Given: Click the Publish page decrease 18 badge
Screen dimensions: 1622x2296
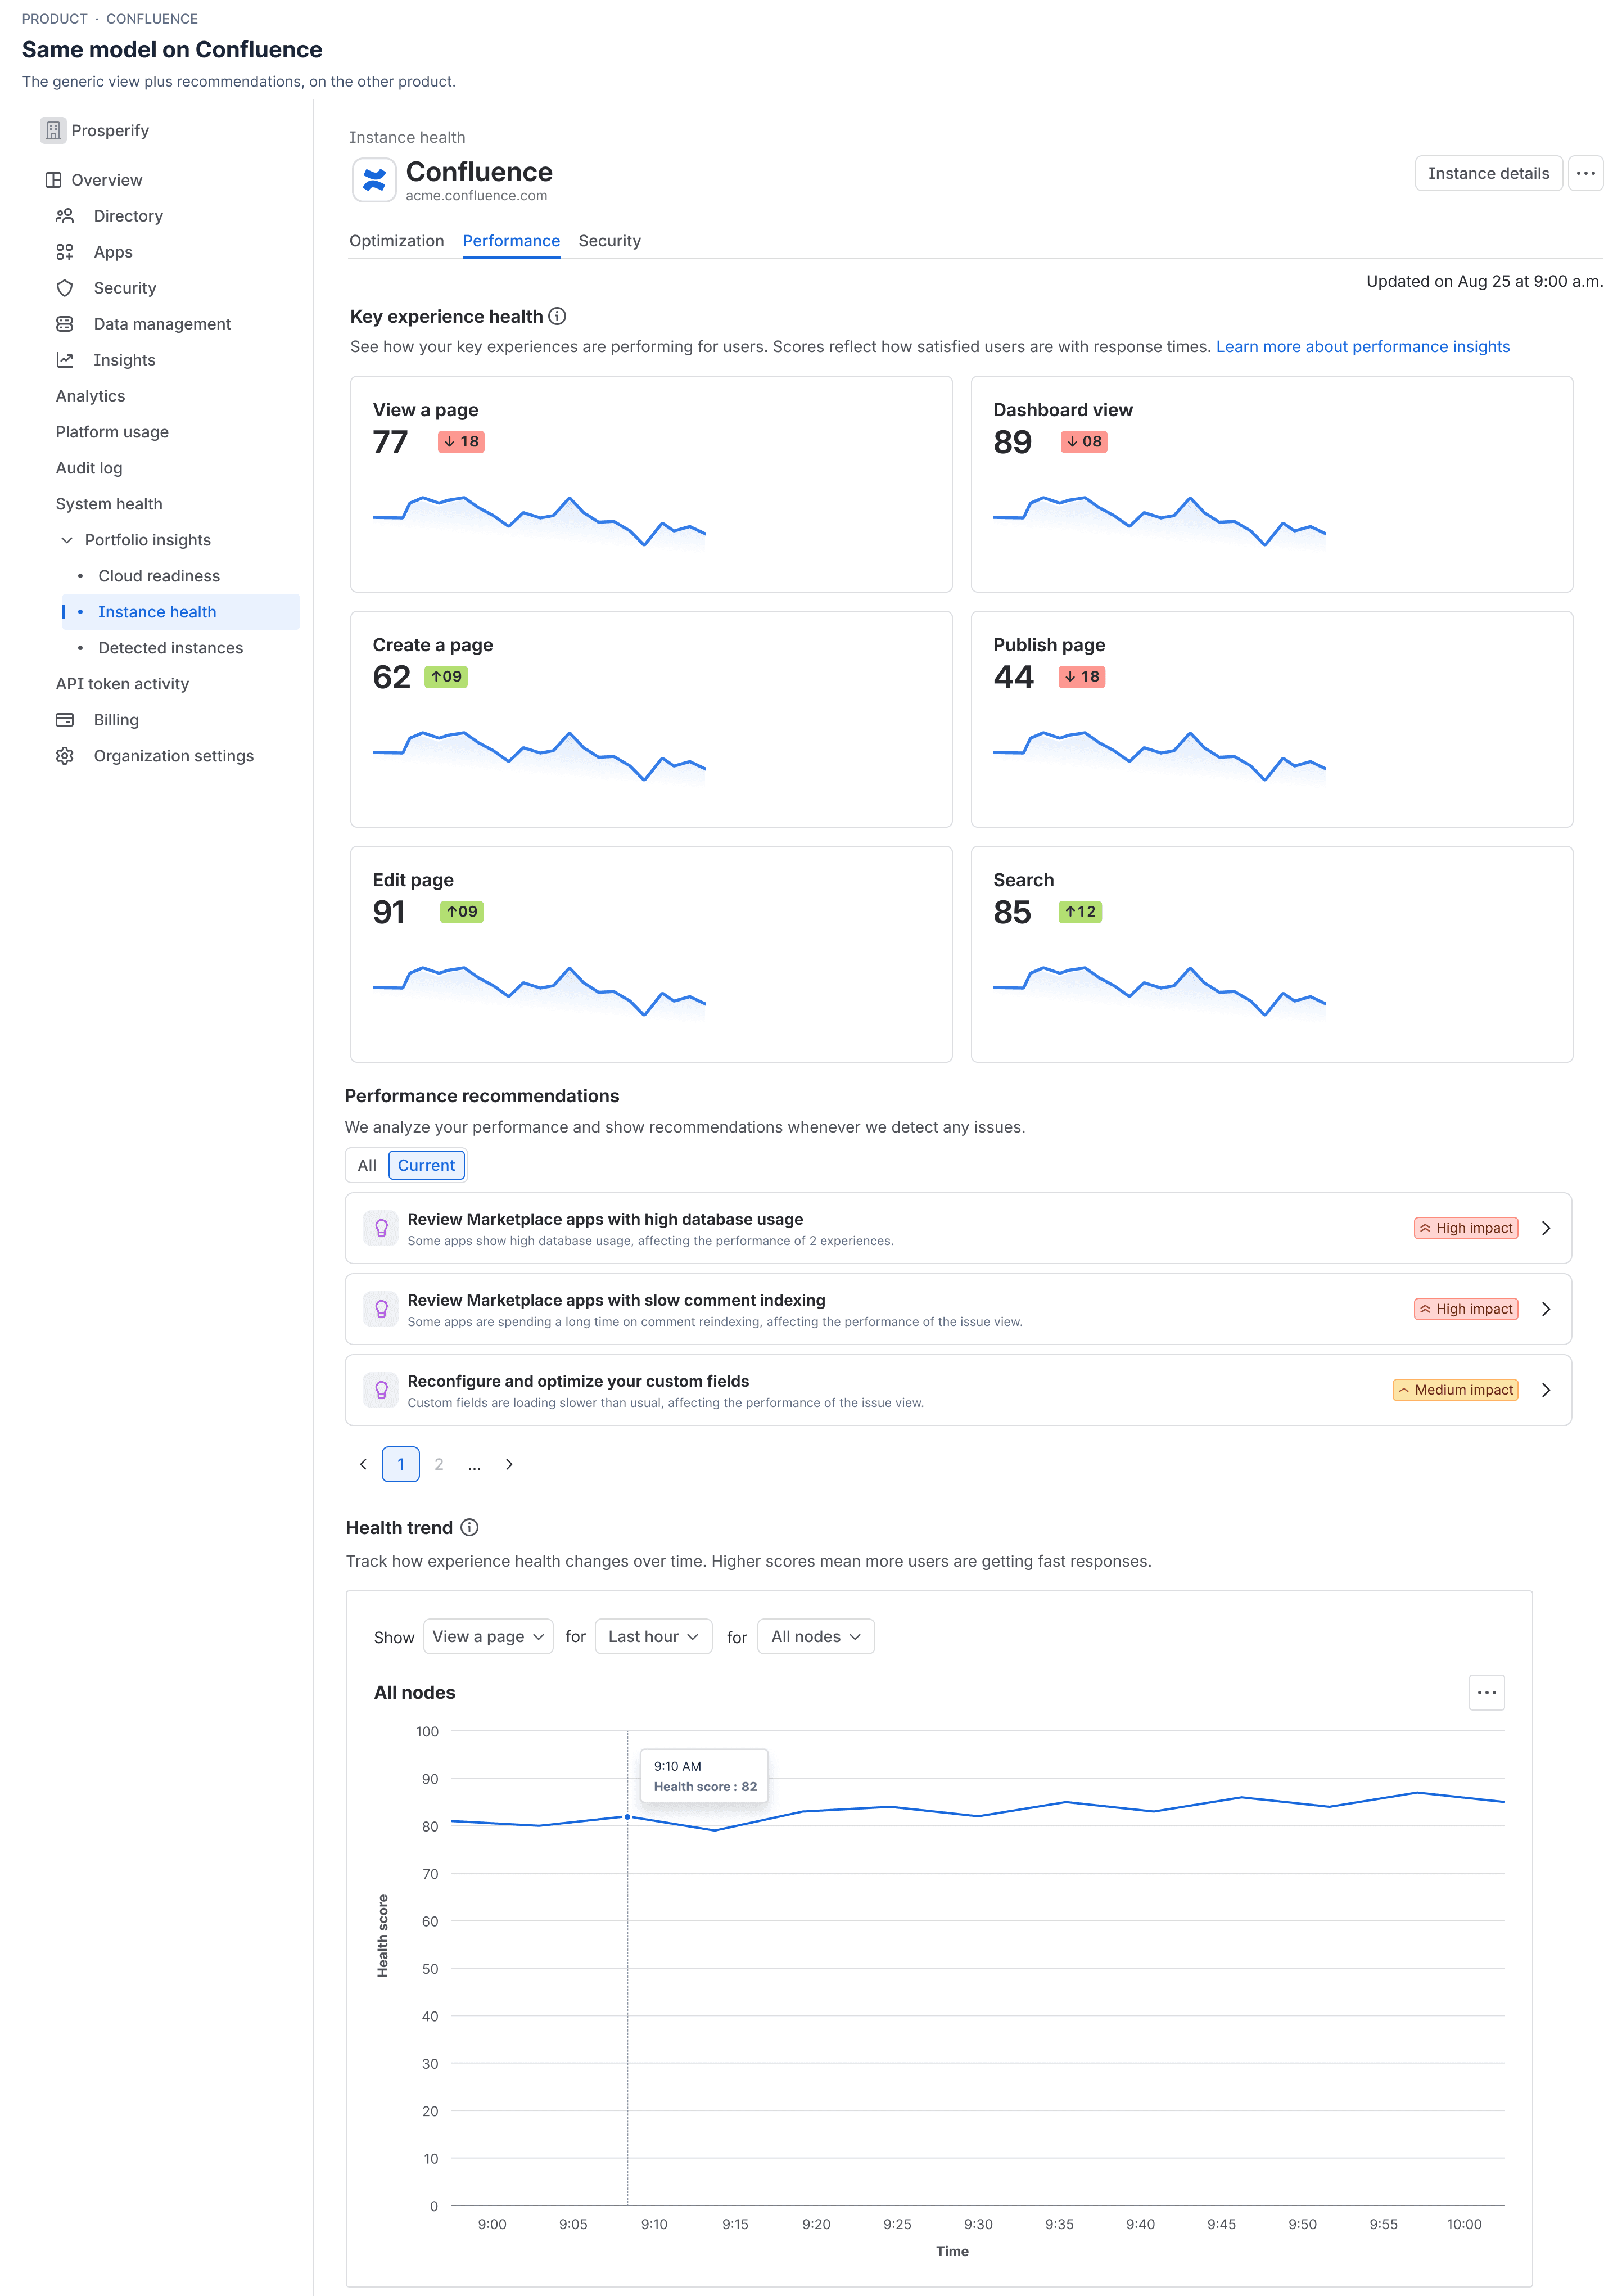Looking at the screenshot, I should [x=1082, y=676].
